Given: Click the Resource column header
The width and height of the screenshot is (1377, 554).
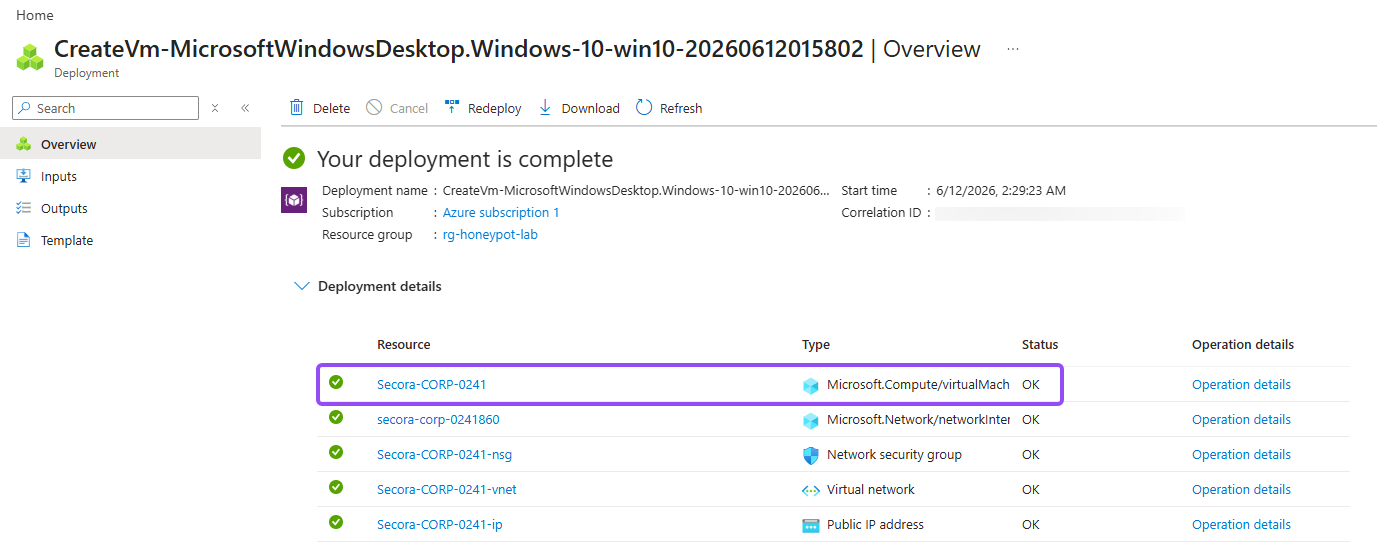Looking at the screenshot, I should pyautogui.click(x=404, y=344).
